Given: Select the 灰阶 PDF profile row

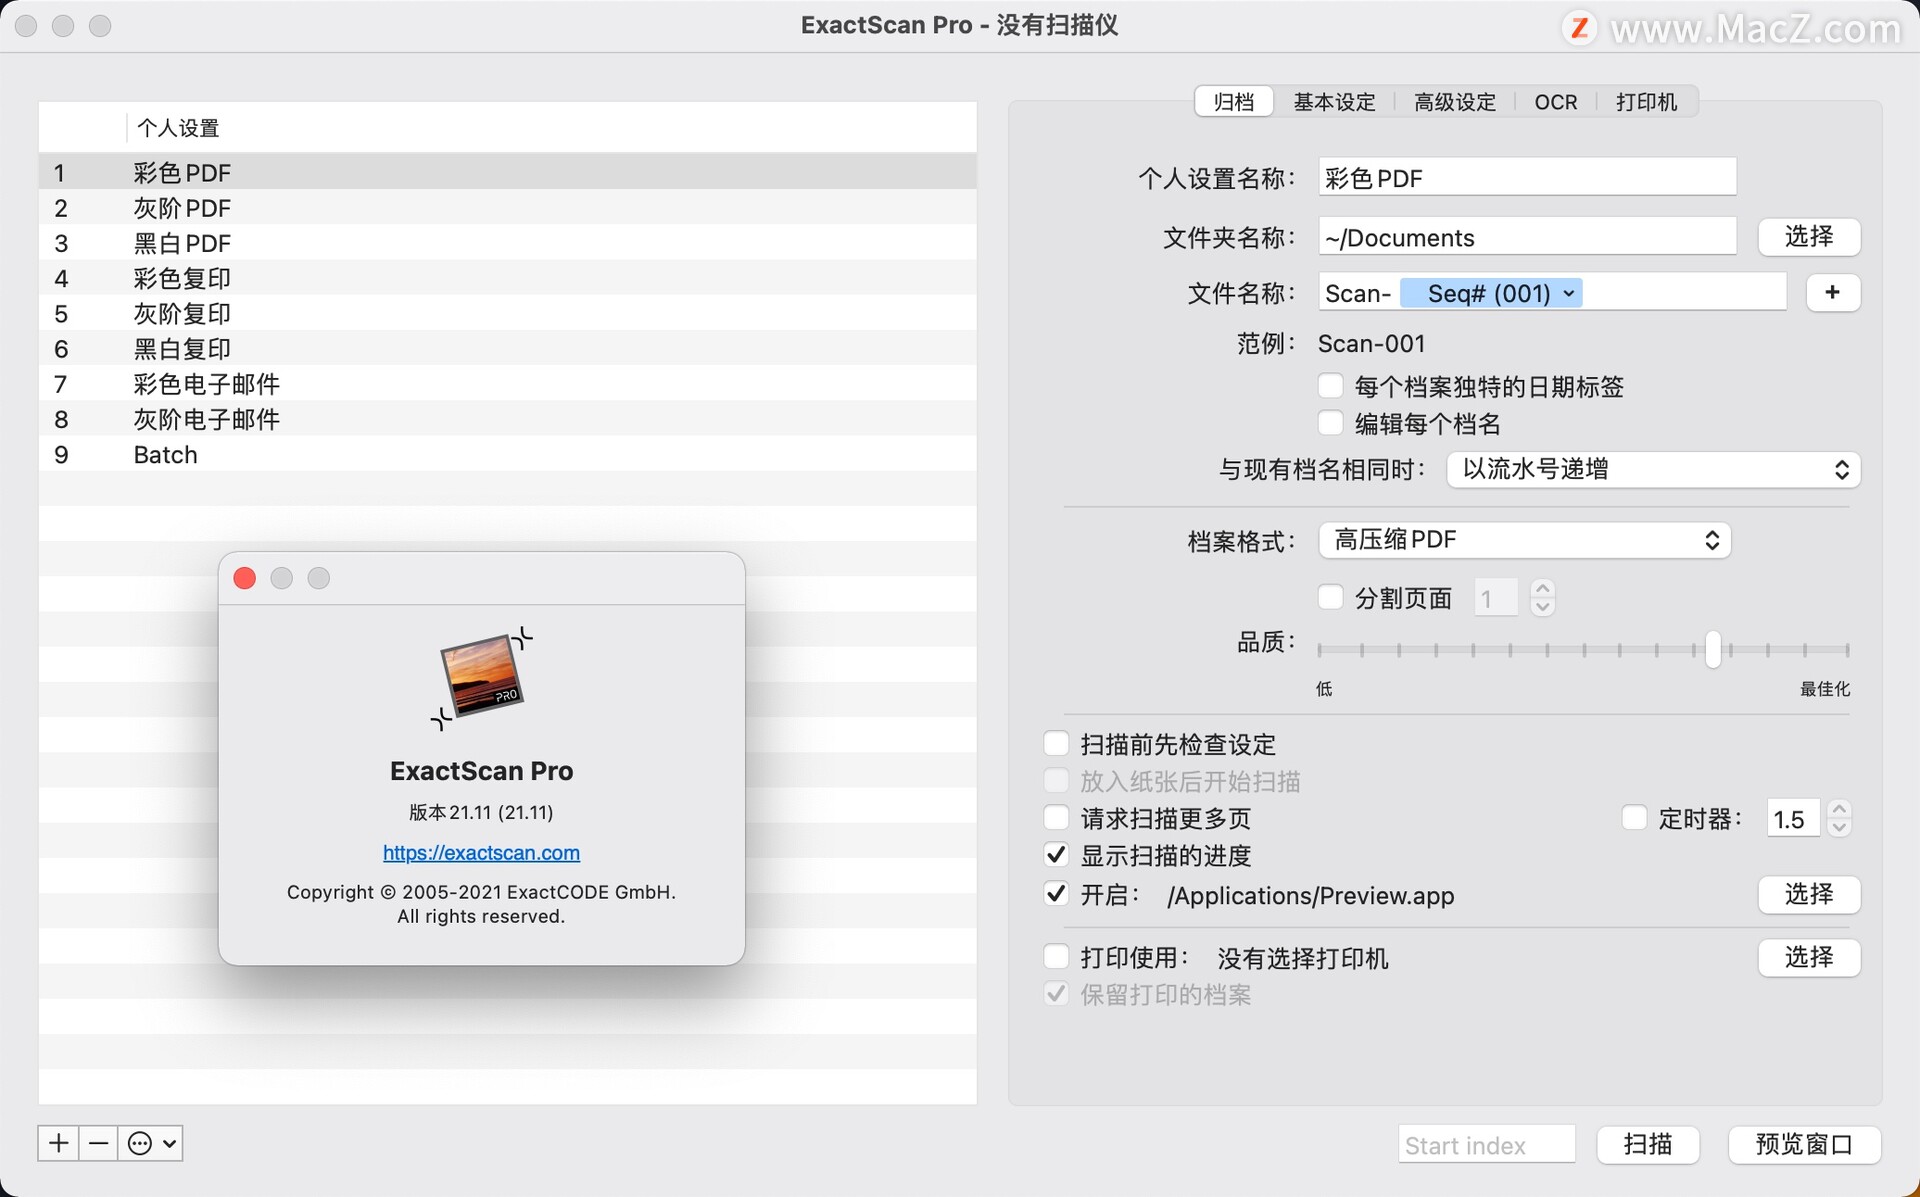Looking at the screenshot, I should (x=508, y=207).
